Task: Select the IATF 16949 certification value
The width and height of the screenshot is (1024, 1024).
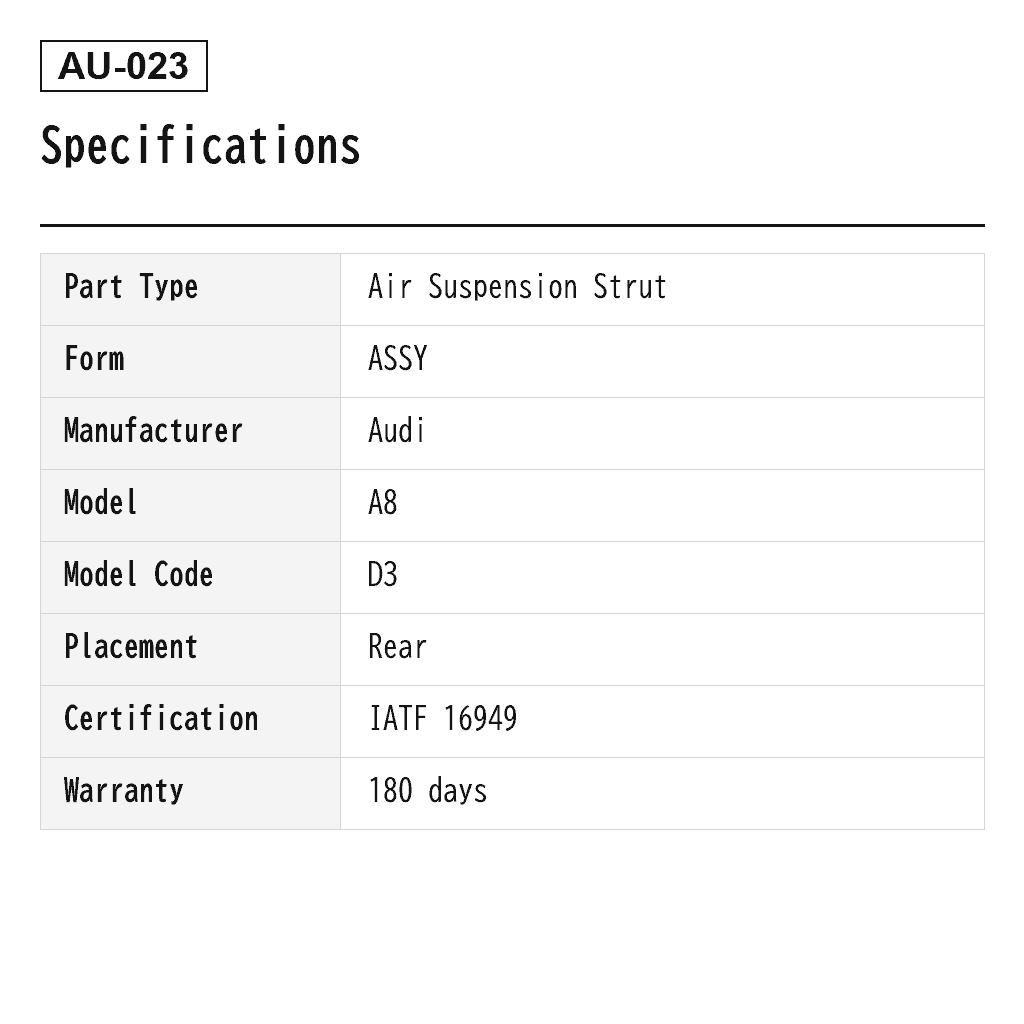Action: [443, 718]
